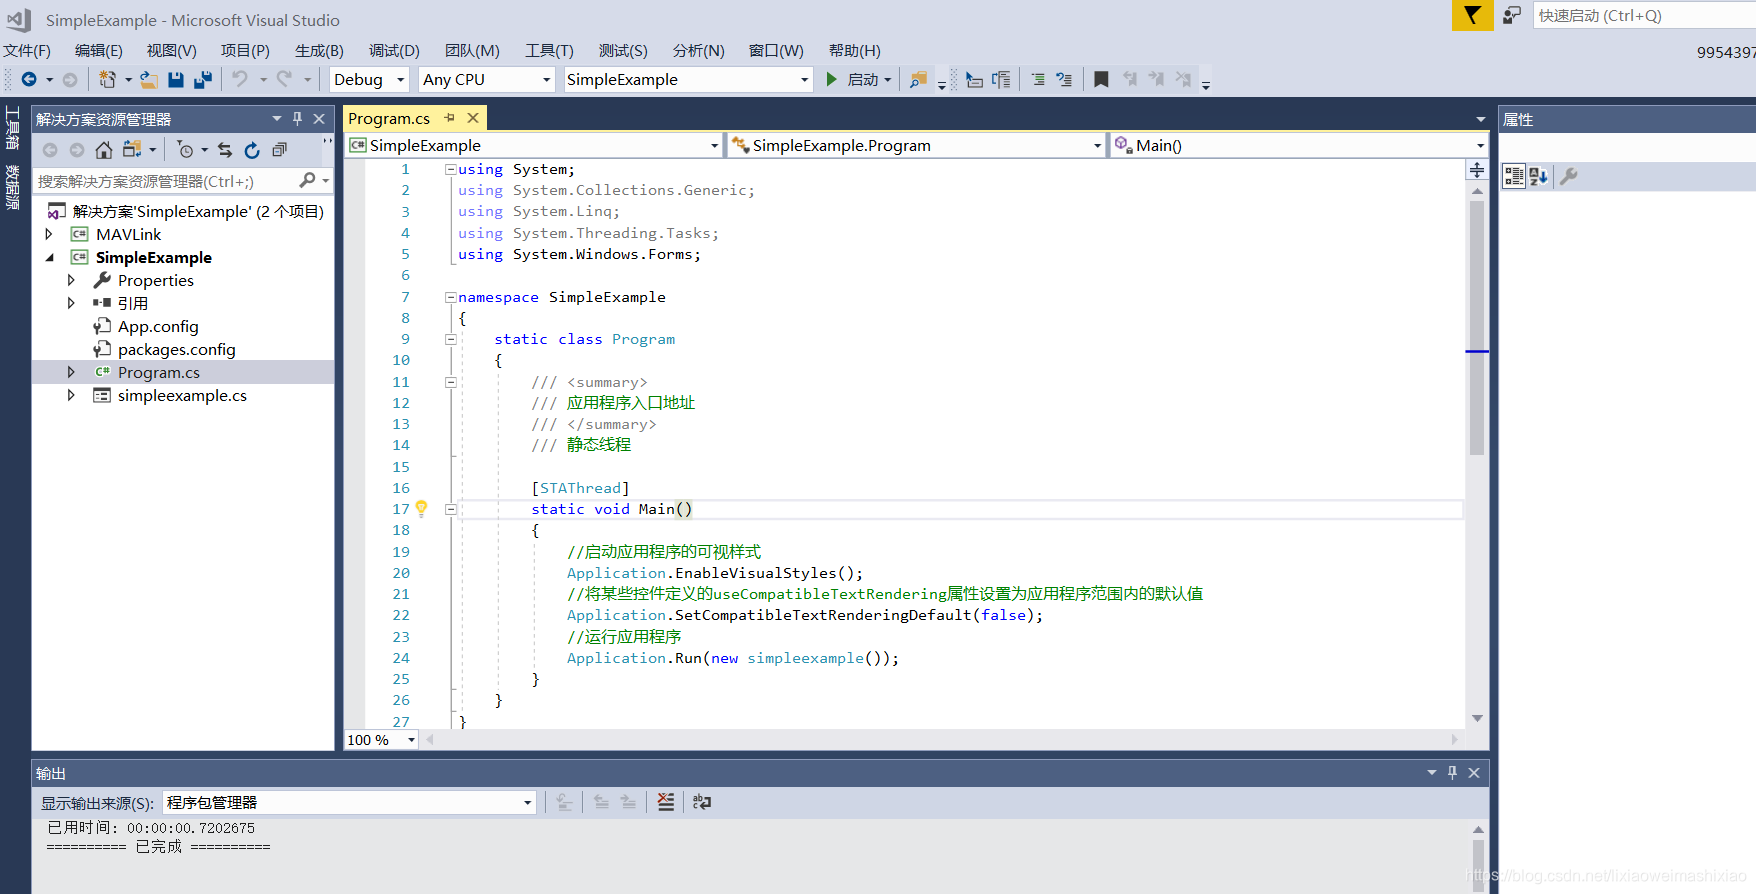Expand the MAVLink project node
Image resolution: width=1756 pixels, height=894 pixels.
coord(49,234)
